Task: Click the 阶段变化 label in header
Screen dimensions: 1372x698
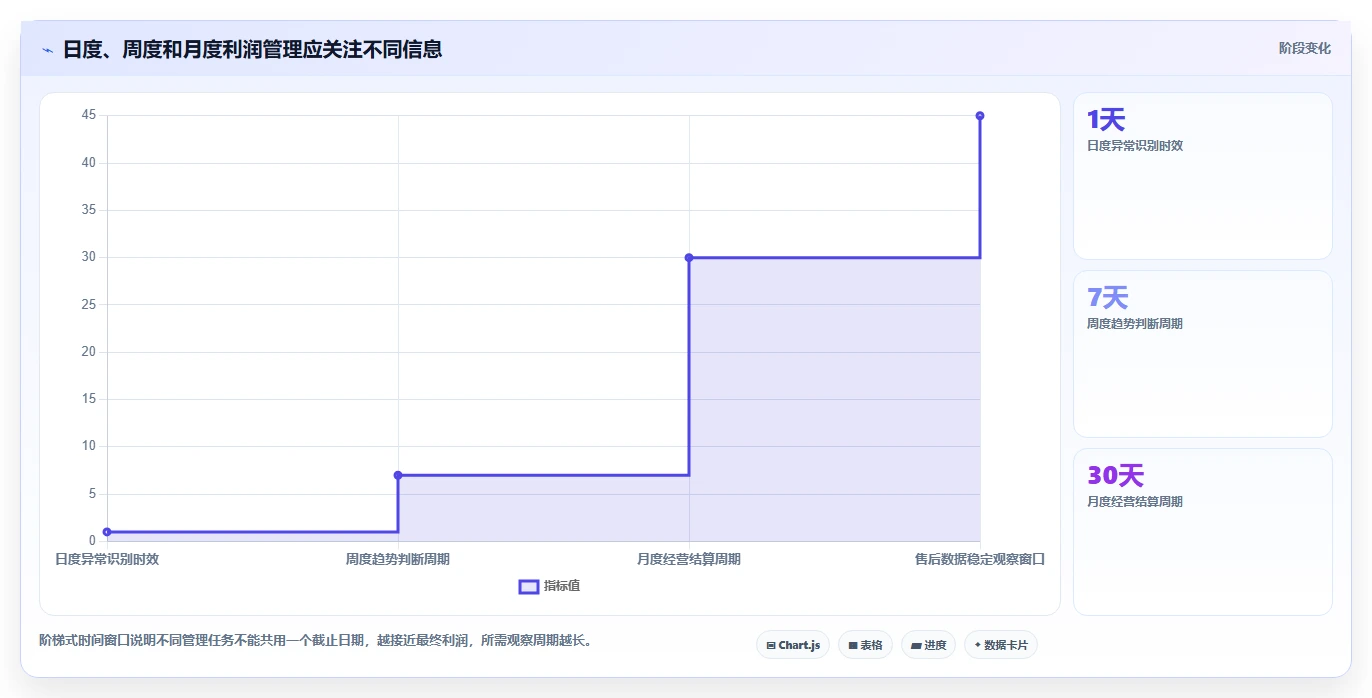Action: [x=1304, y=48]
